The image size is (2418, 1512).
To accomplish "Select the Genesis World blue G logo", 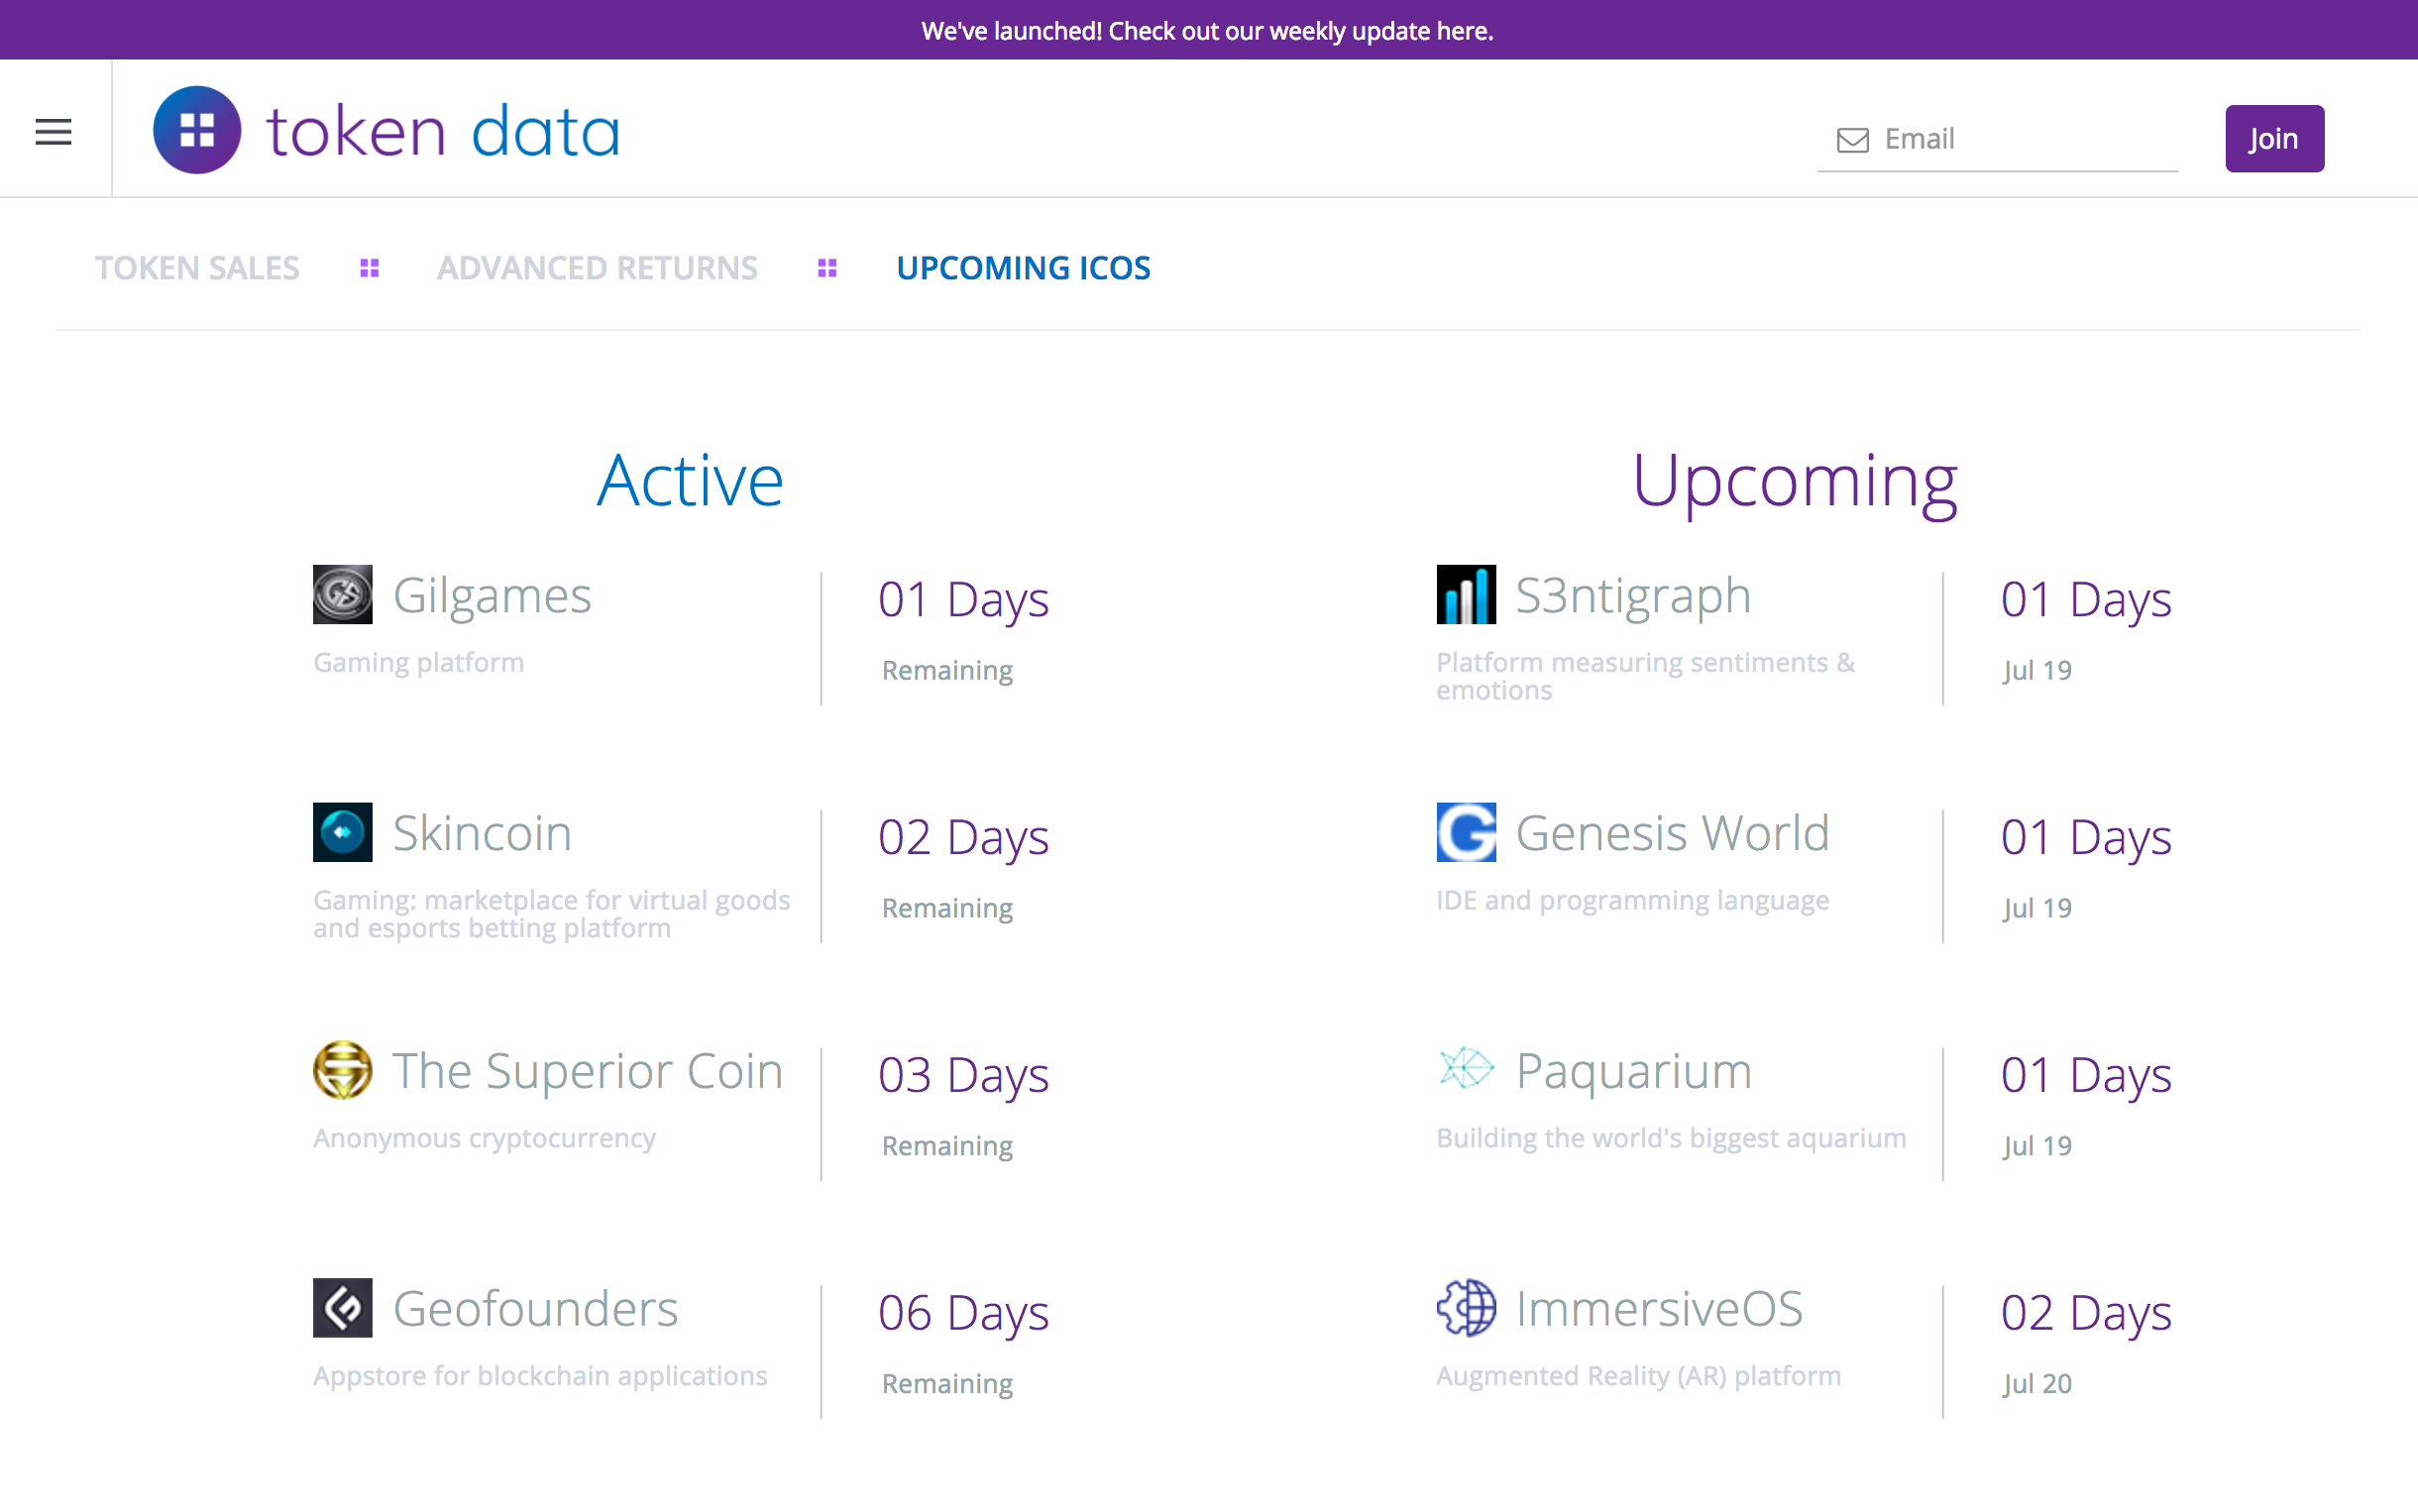I will [x=1465, y=831].
